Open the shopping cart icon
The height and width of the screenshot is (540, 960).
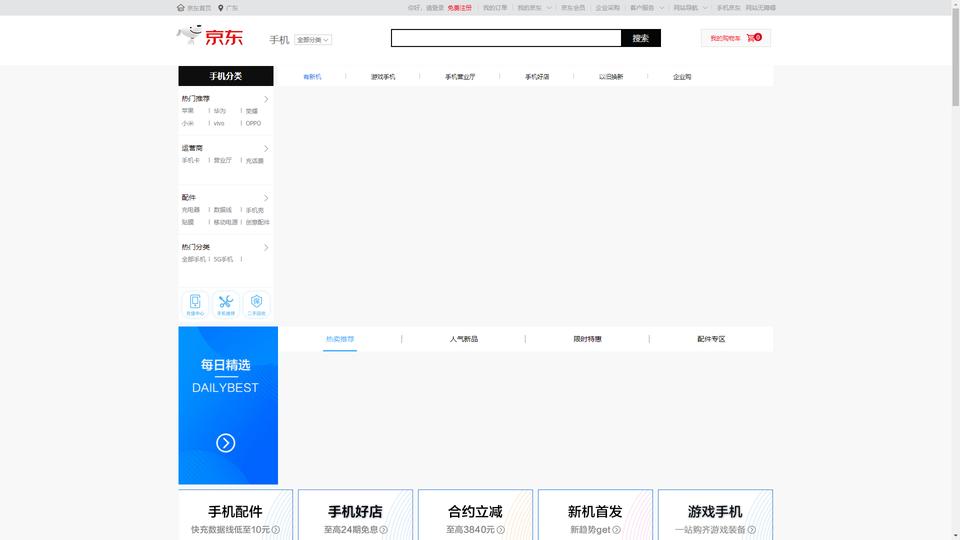coord(751,38)
